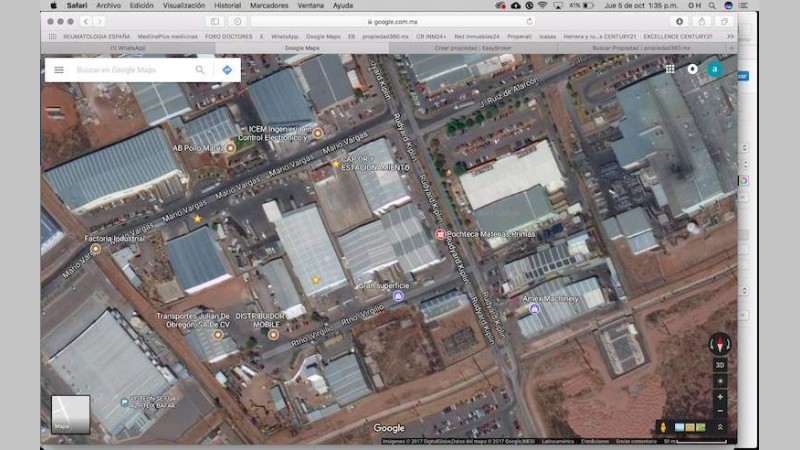The height and width of the screenshot is (450, 800).
Task: Open the Red inmuebles24 bookmark
Action: click(477, 37)
